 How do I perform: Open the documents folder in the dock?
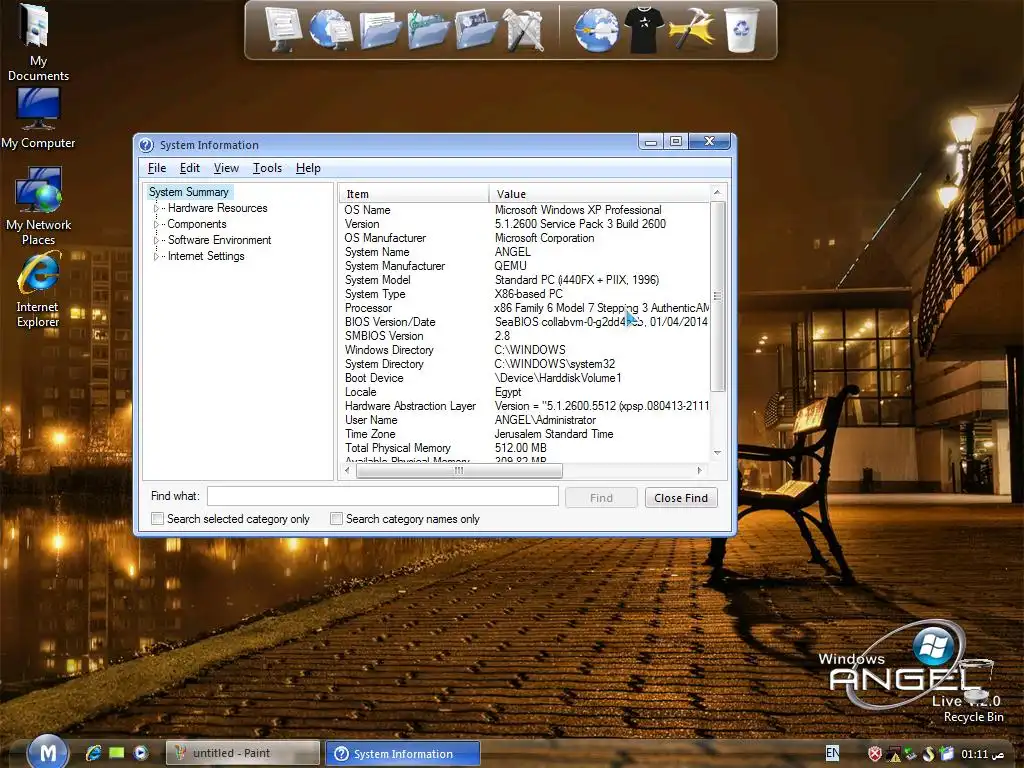click(x=380, y=30)
